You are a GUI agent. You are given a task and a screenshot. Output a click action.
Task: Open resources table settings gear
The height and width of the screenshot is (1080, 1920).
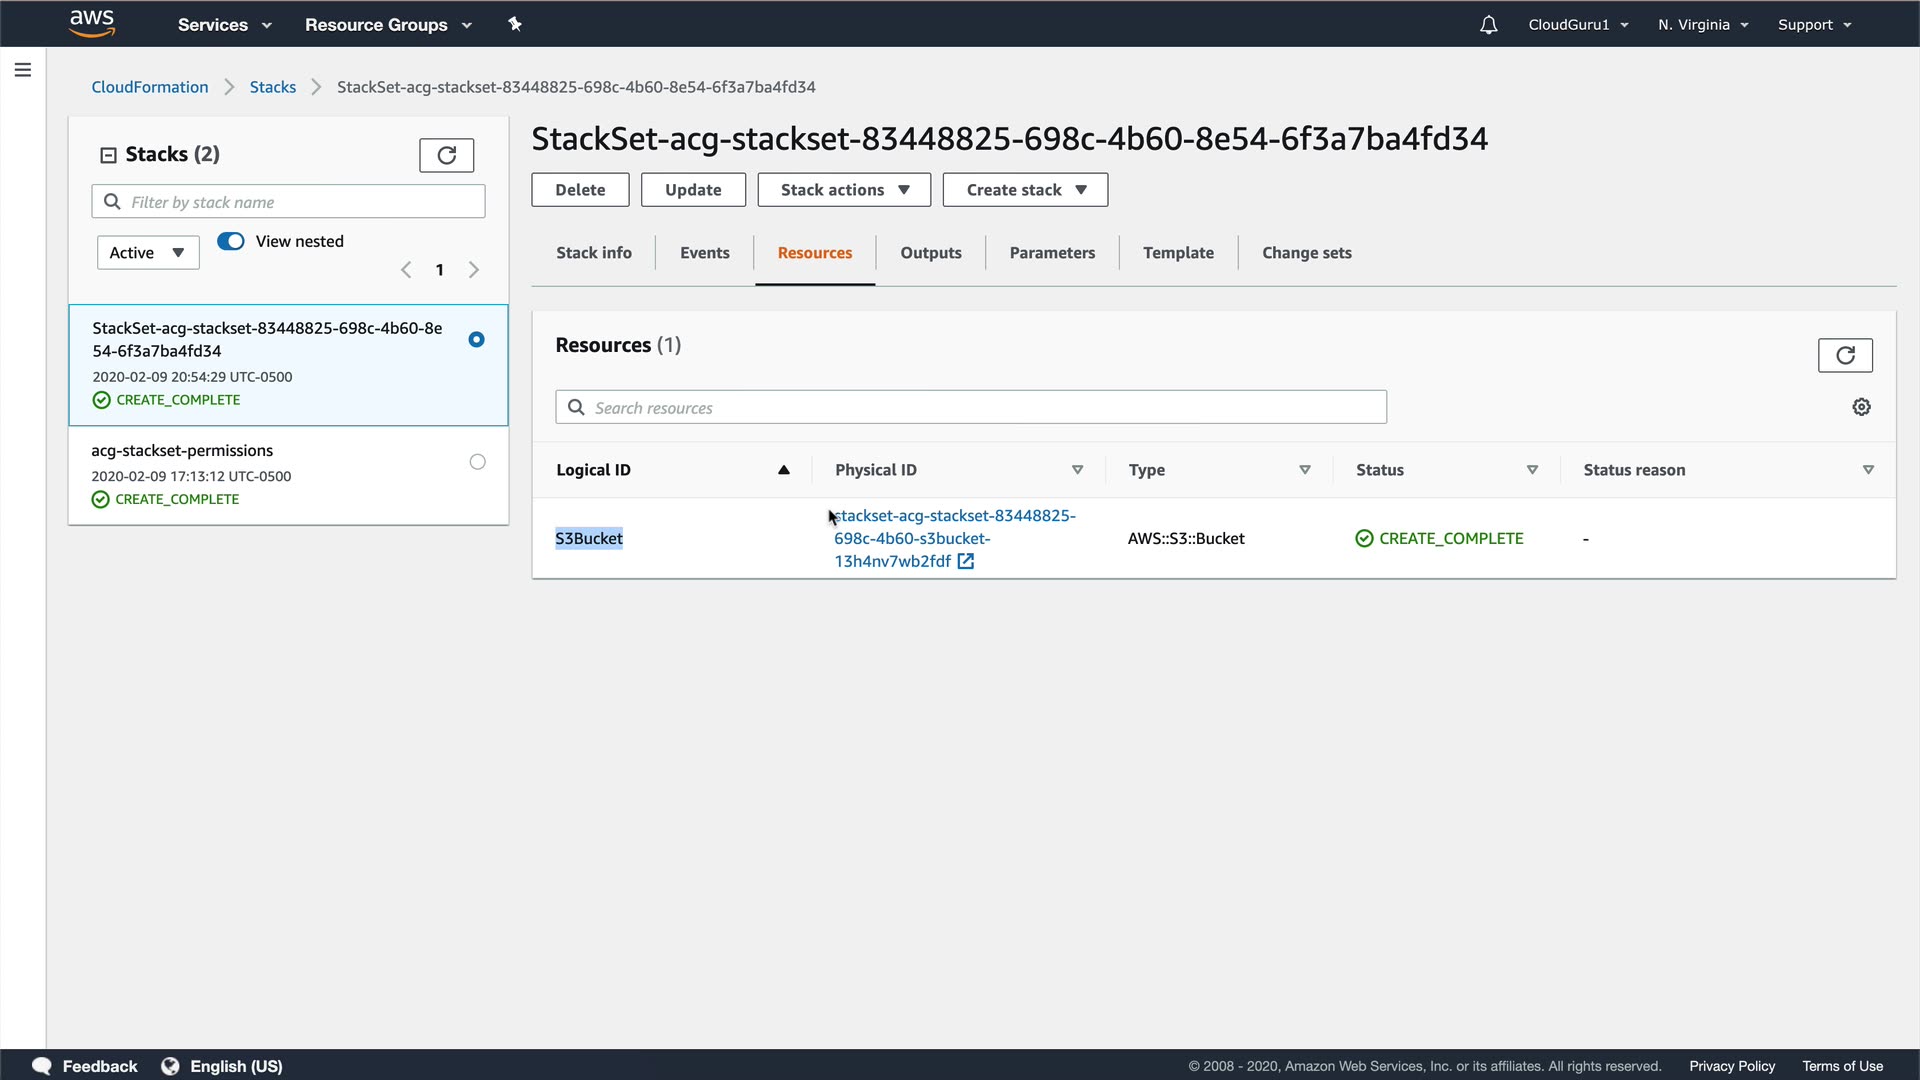(x=1861, y=407)
